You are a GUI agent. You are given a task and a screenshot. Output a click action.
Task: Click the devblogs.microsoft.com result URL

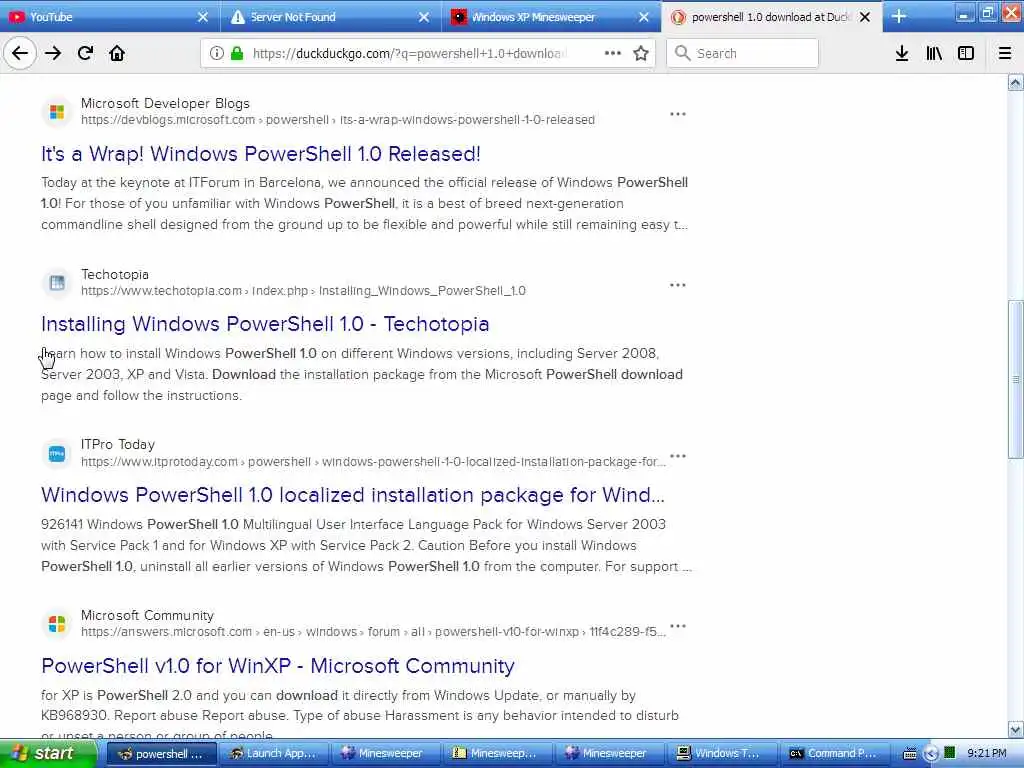point(338,120)
